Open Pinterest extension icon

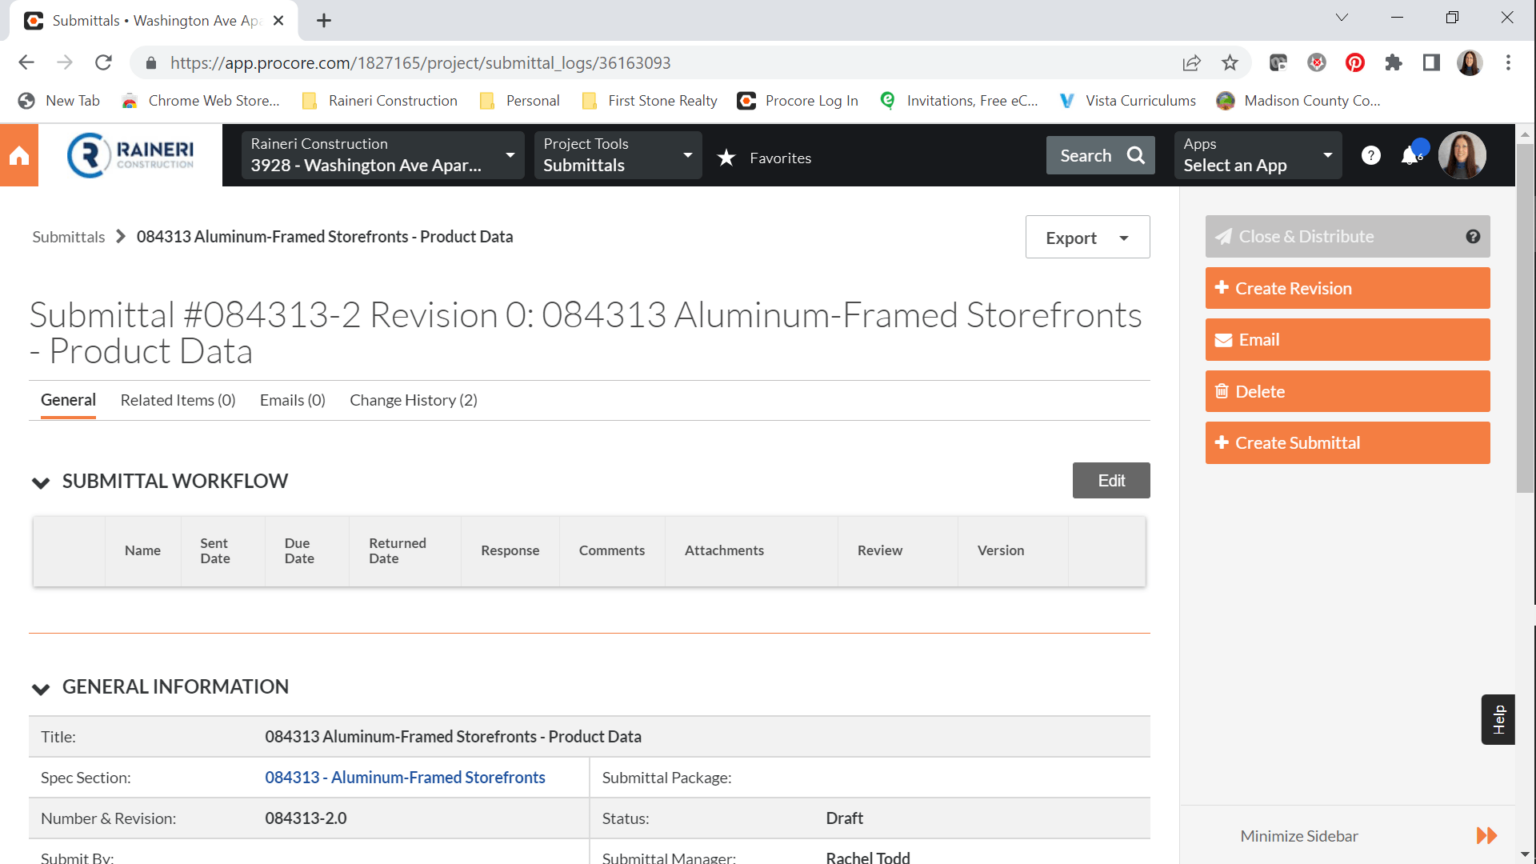click(1355, 63)
